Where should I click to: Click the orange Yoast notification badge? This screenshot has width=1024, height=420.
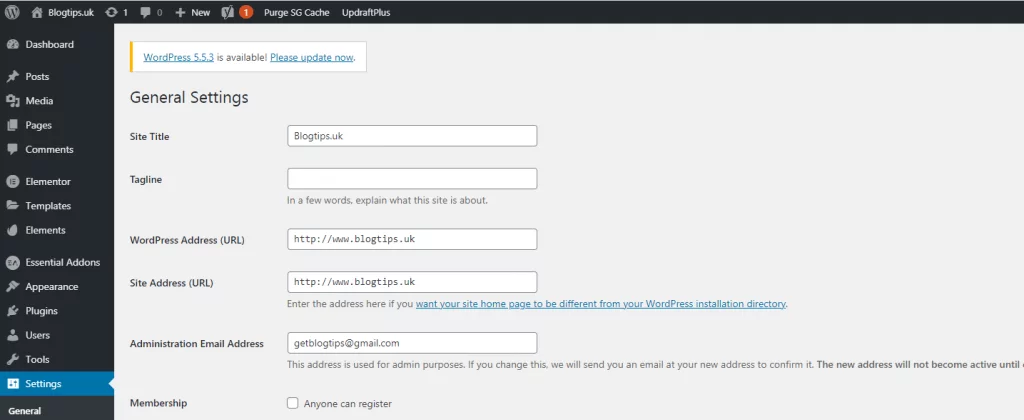point(246,12)
